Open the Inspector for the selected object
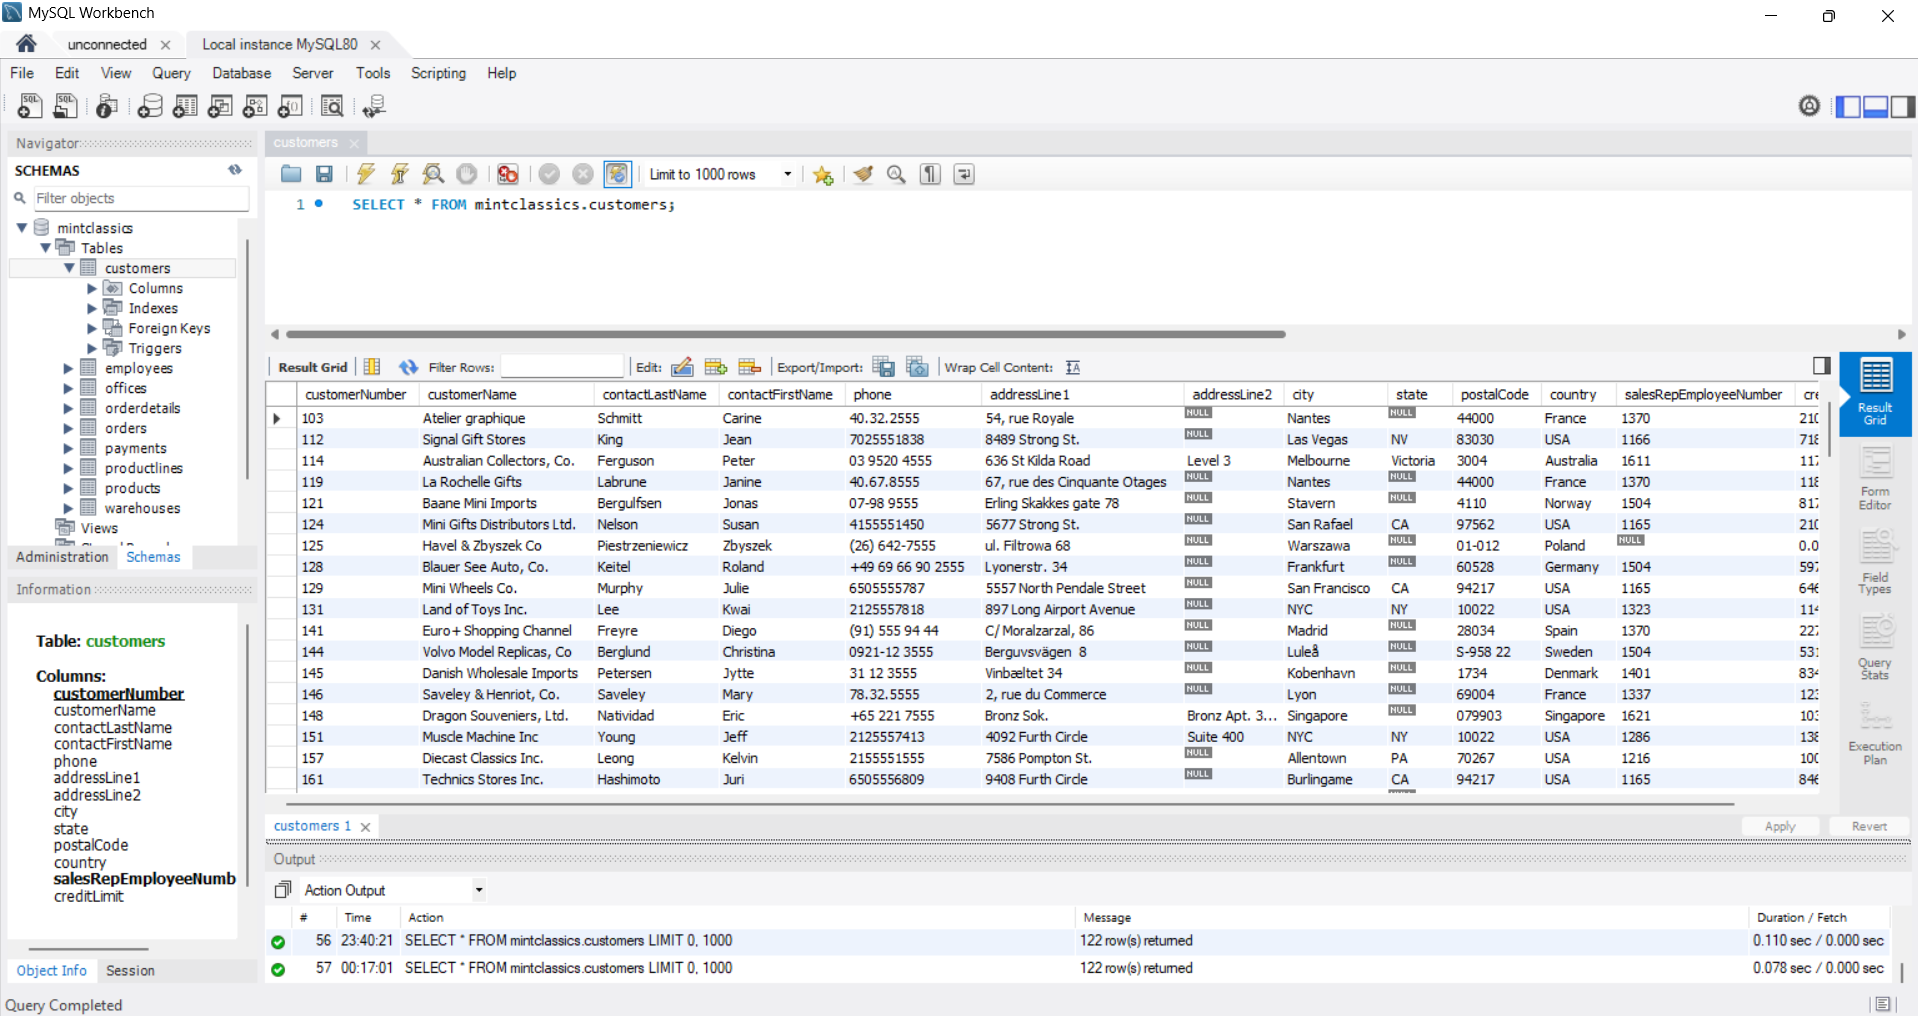 coord(107,106)
